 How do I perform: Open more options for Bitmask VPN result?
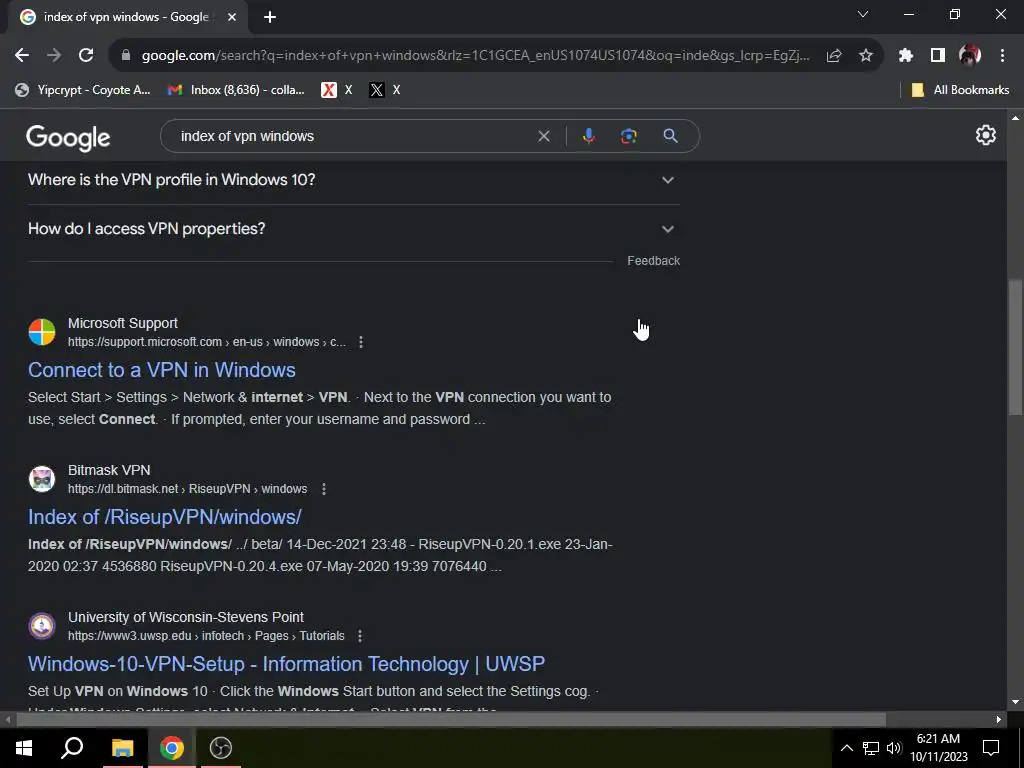point(324,488)
